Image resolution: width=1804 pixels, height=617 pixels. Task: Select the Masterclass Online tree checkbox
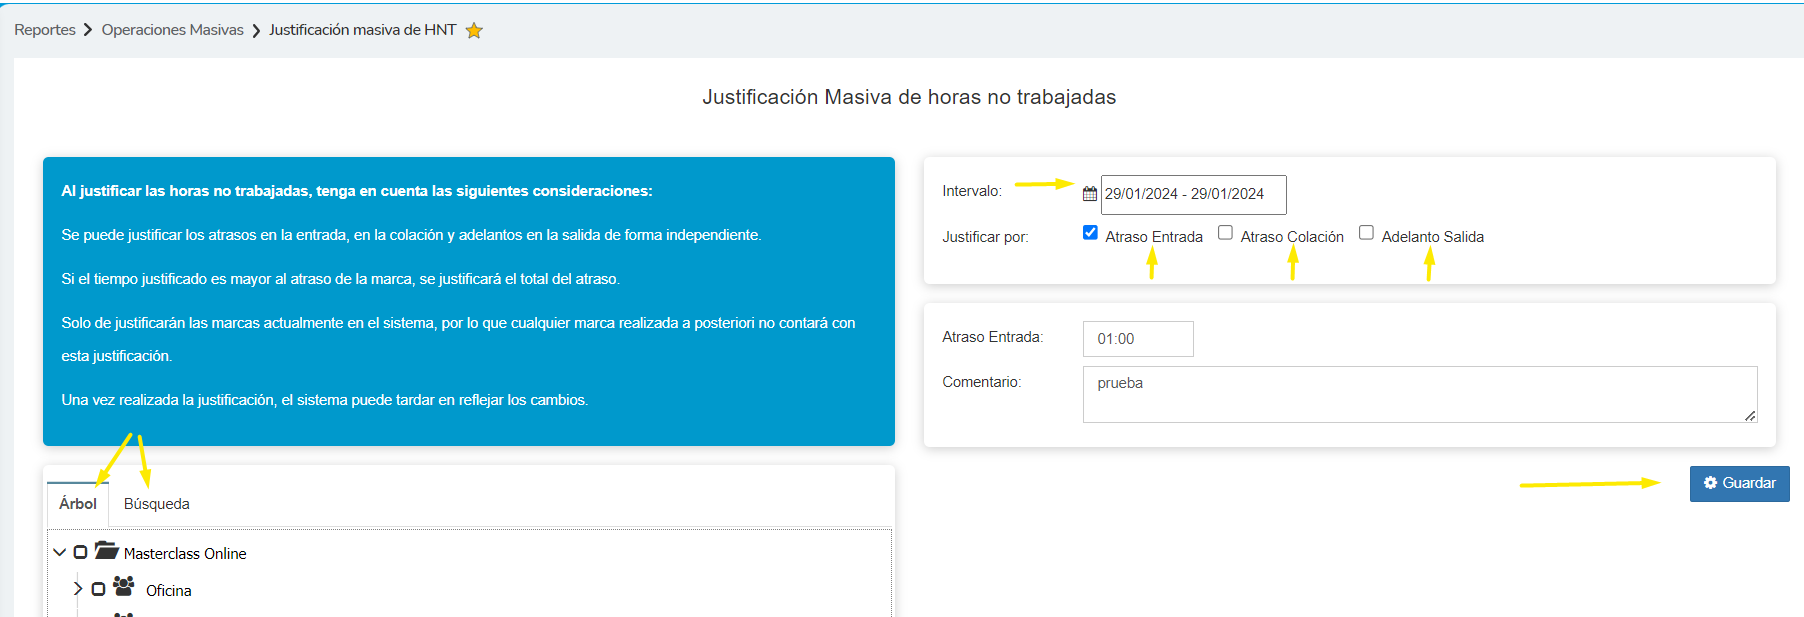tap(81, 552)
